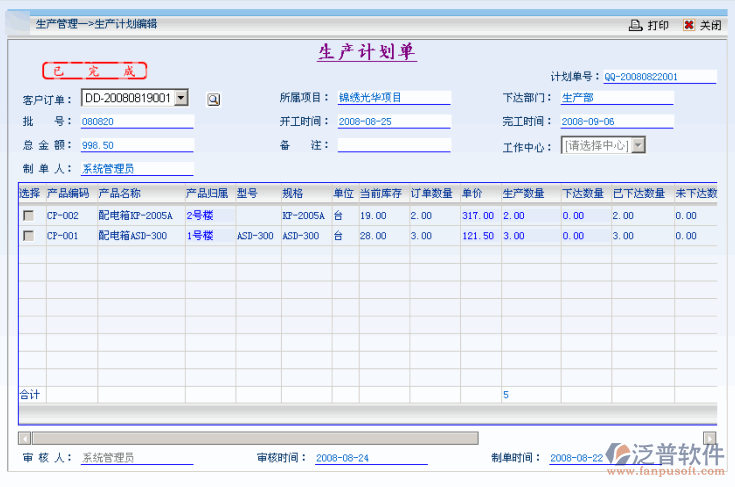Click the magnifier search icon beside 客户订单
The image size is (735, 487).
click(x=213, y=99)
